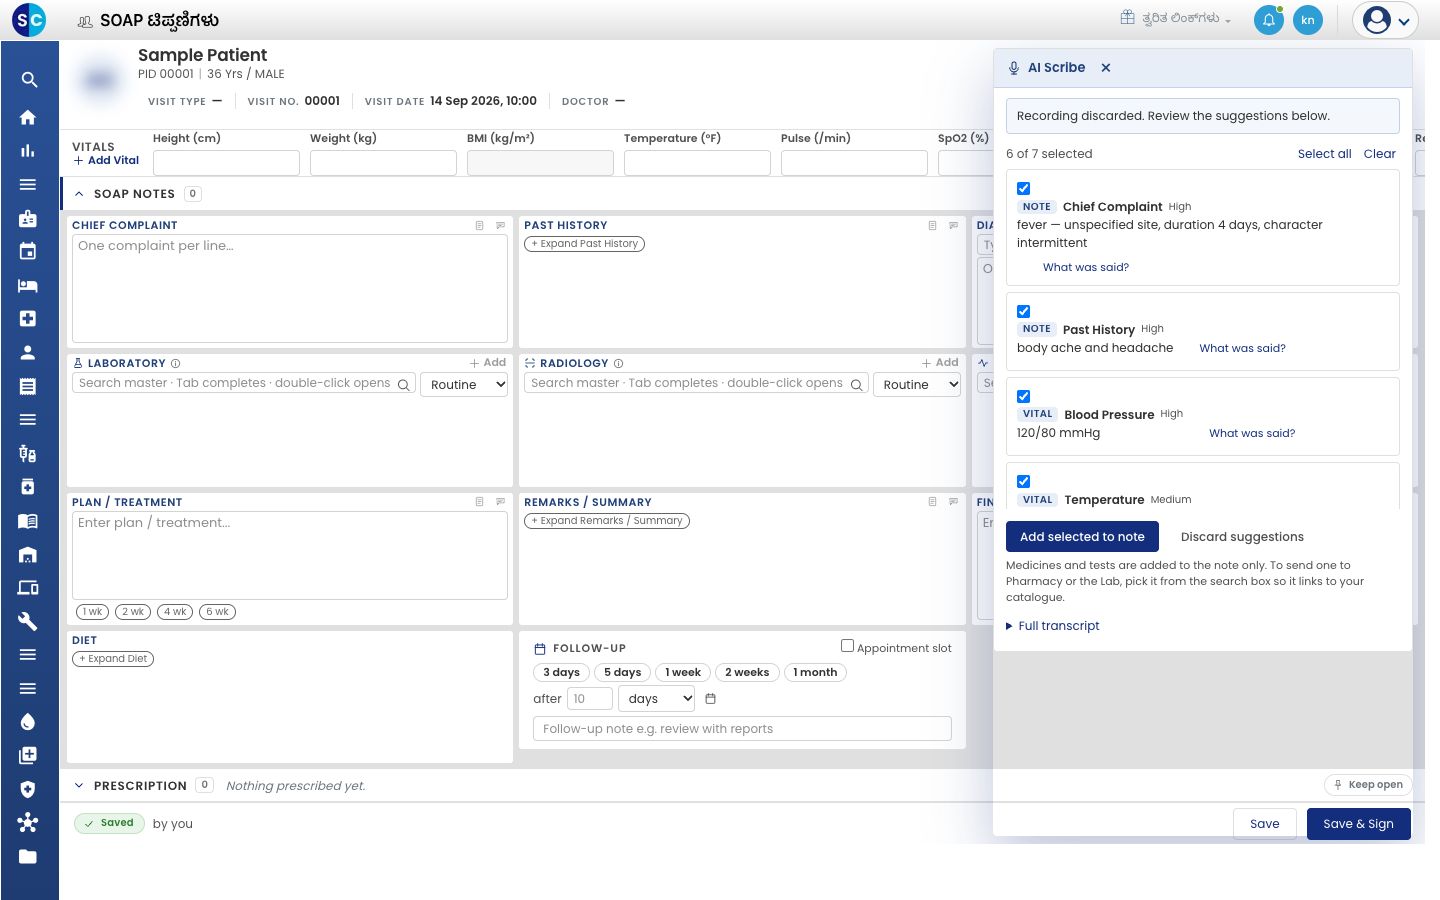This screenshot has width=1440, height=900.
Task: Enable the Appointment slot checkbox
Action: point(847,646)
